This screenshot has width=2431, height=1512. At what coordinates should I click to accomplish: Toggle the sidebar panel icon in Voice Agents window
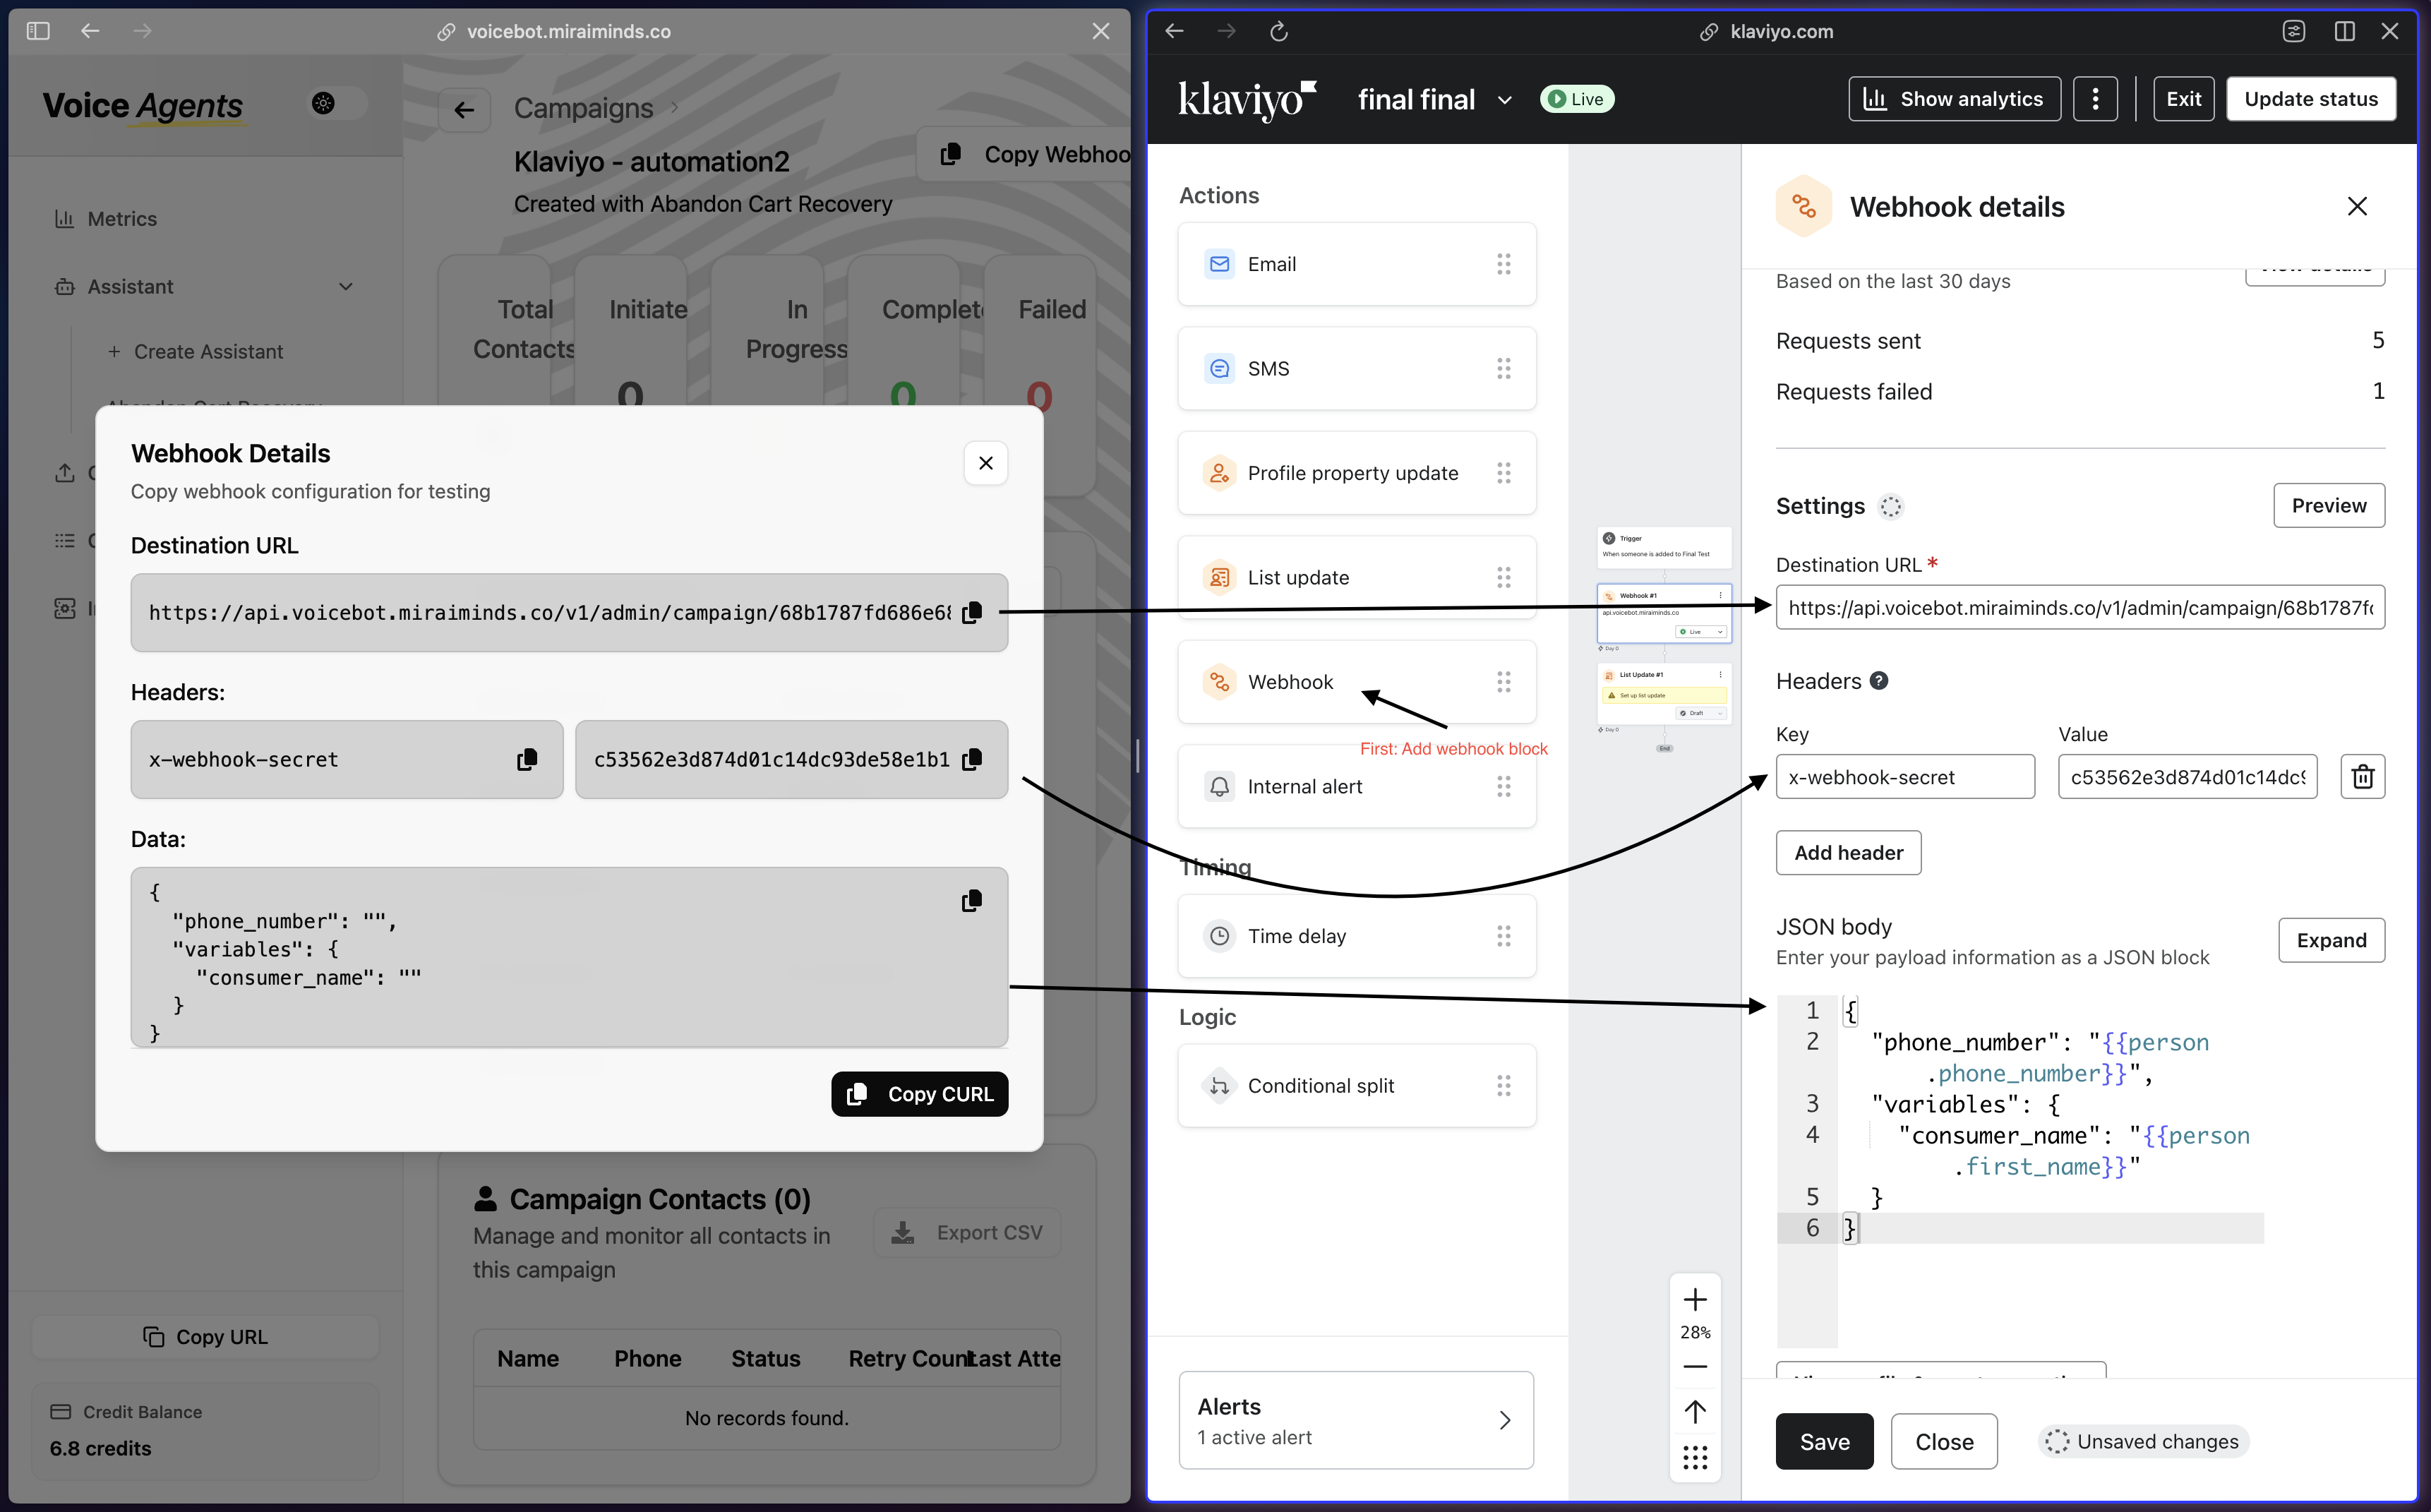pos(38,31)
